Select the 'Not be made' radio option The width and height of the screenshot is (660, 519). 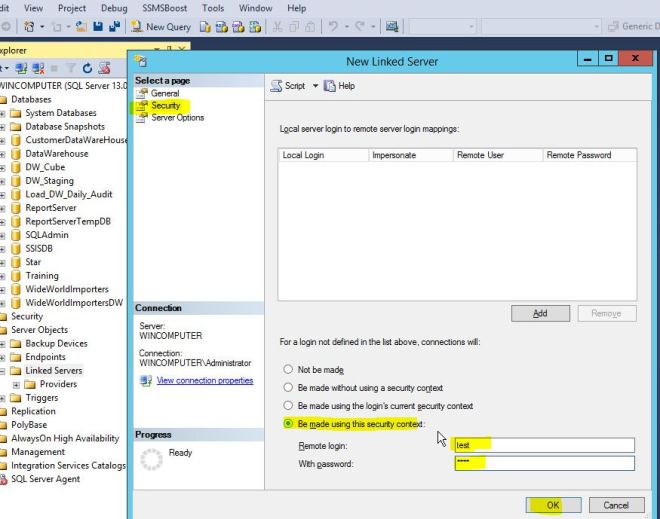287,370
